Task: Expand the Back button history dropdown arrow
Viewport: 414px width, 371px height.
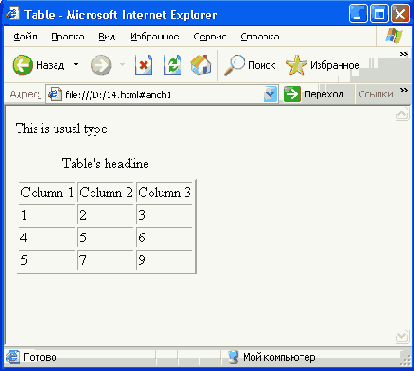Action: coord(76,64)
